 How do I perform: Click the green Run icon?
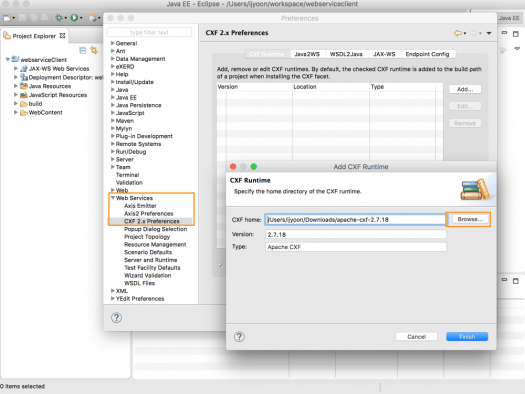(74, 17)
